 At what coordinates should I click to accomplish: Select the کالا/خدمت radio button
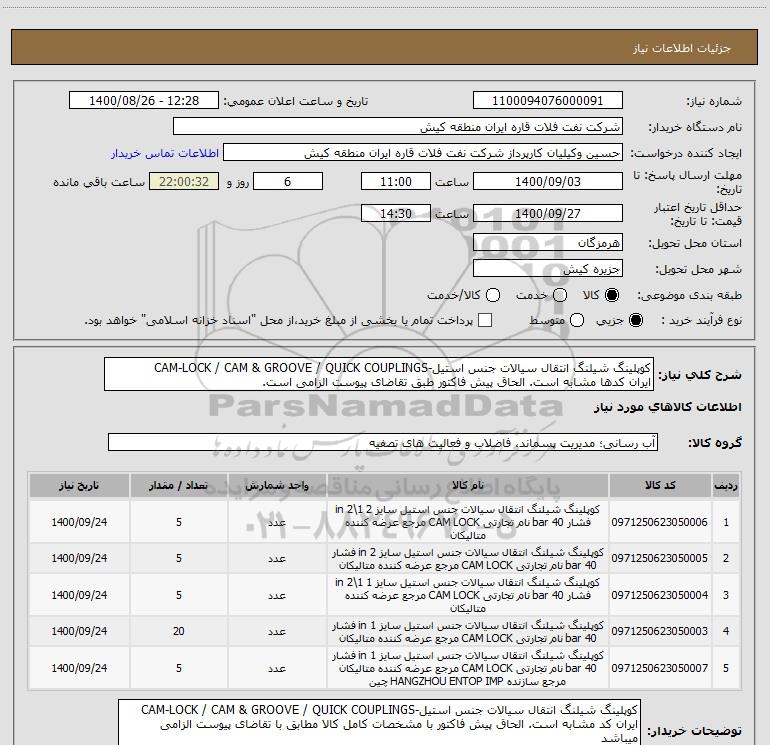click(x=493, y=295)
